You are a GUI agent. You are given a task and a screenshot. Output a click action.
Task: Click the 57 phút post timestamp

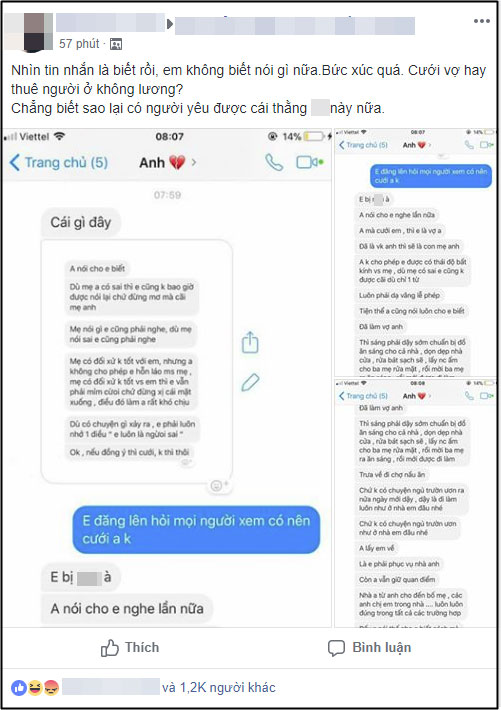(x=79, y=44)
